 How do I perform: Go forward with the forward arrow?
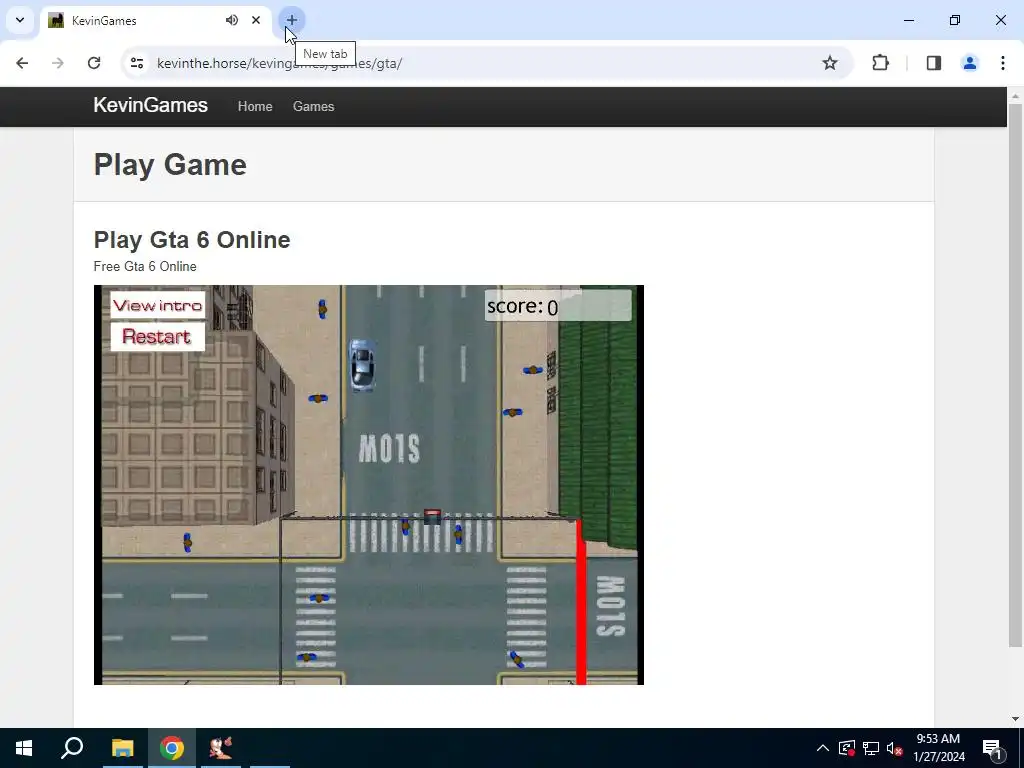[58, 63]
